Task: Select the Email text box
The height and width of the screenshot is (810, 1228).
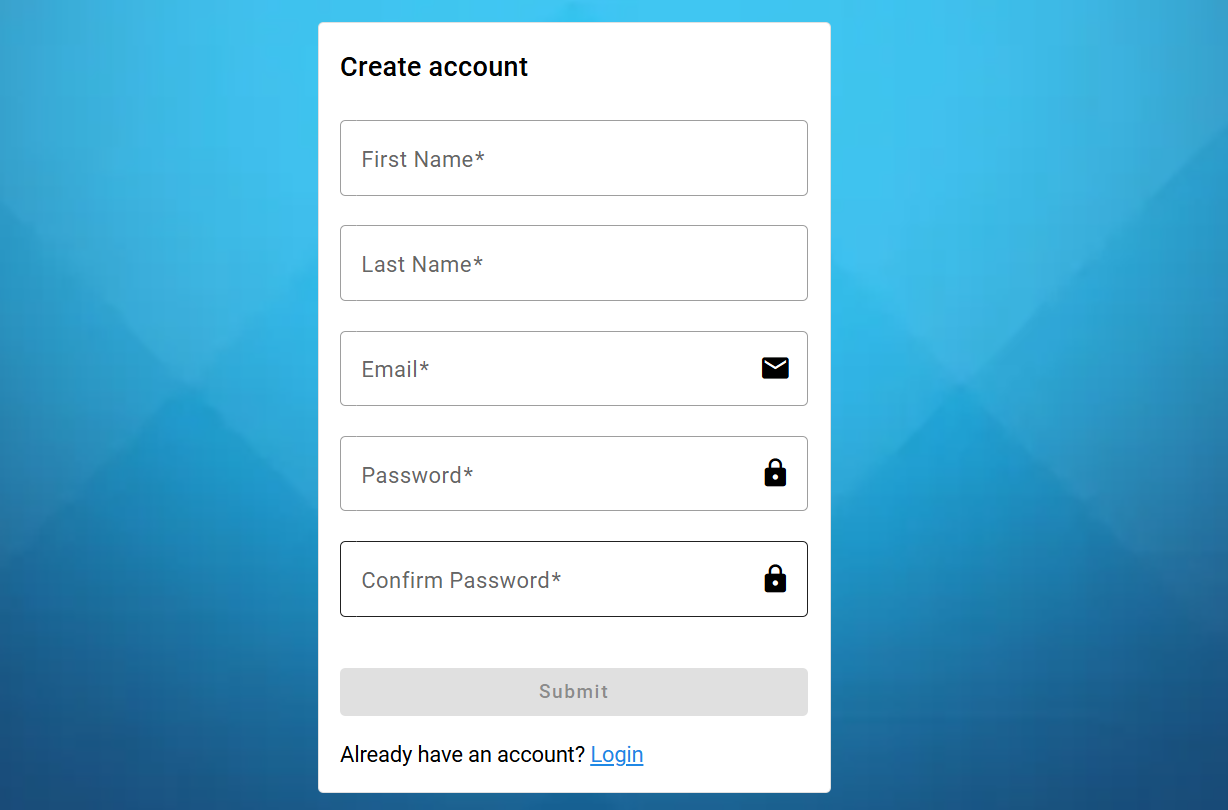Action: coord(580,368)
